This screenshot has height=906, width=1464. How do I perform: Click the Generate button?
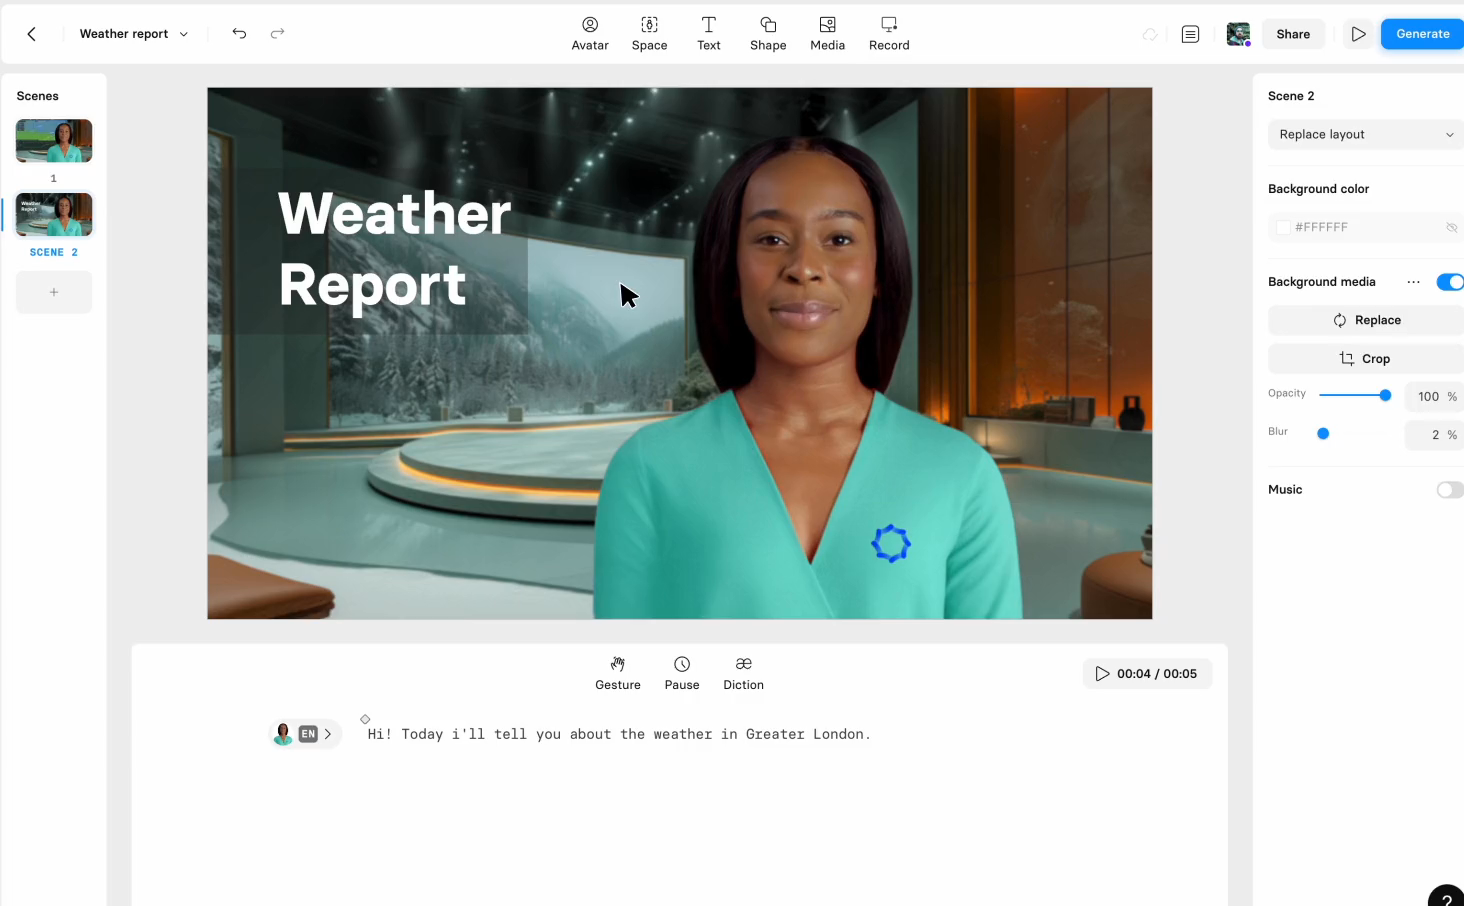coord(1422,34)
